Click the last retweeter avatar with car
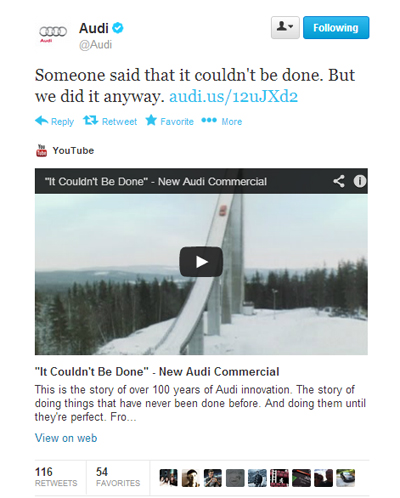Viewport: 400px width, 498px height. (x=345, y=478)
